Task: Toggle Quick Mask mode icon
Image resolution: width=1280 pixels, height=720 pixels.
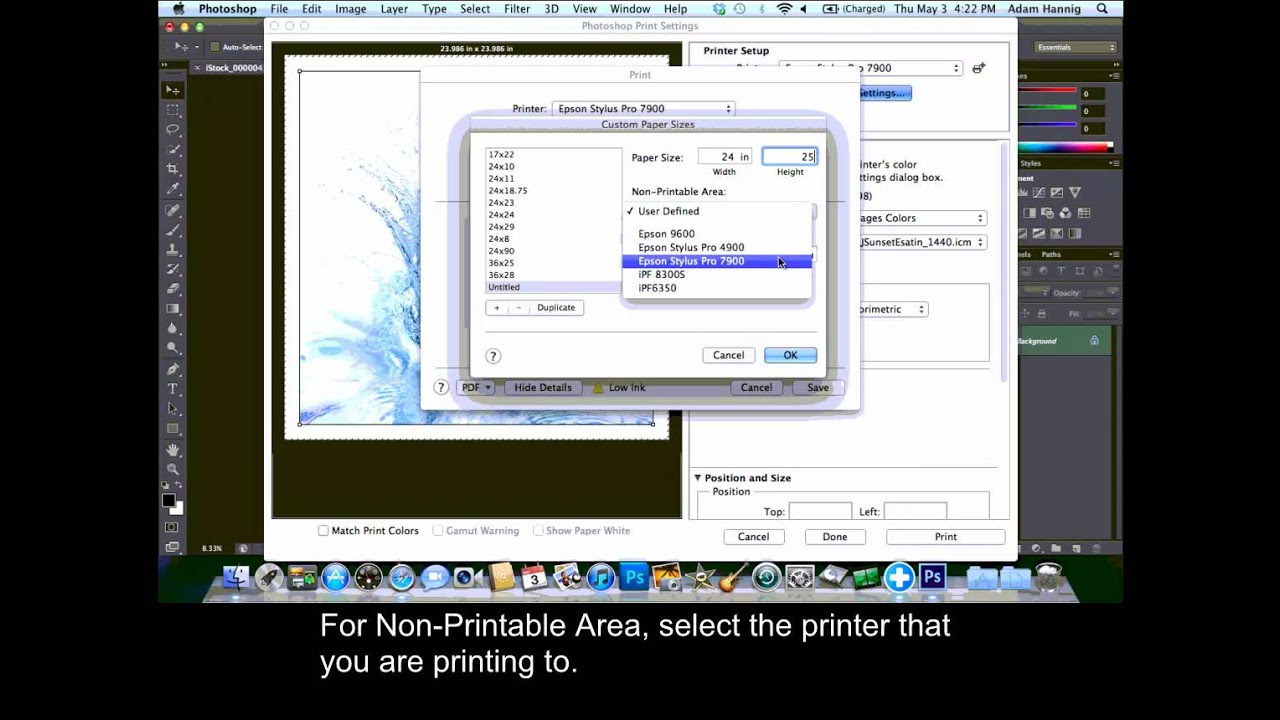Action: point(172,527)
